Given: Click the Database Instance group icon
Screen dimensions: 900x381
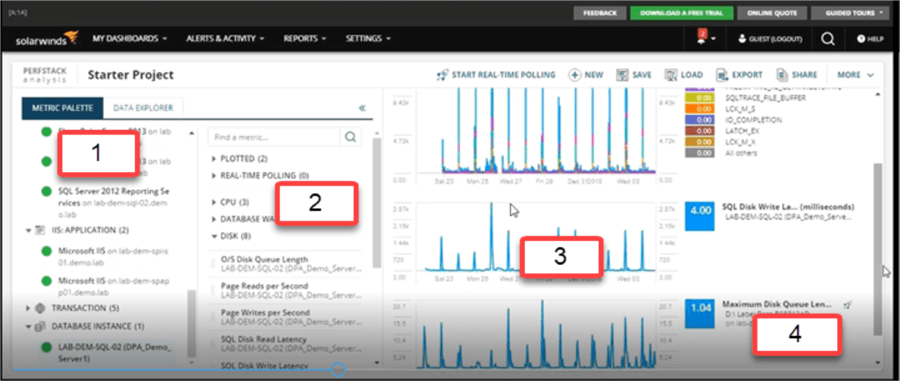Looking at the screenshot, I should [40, 326].
